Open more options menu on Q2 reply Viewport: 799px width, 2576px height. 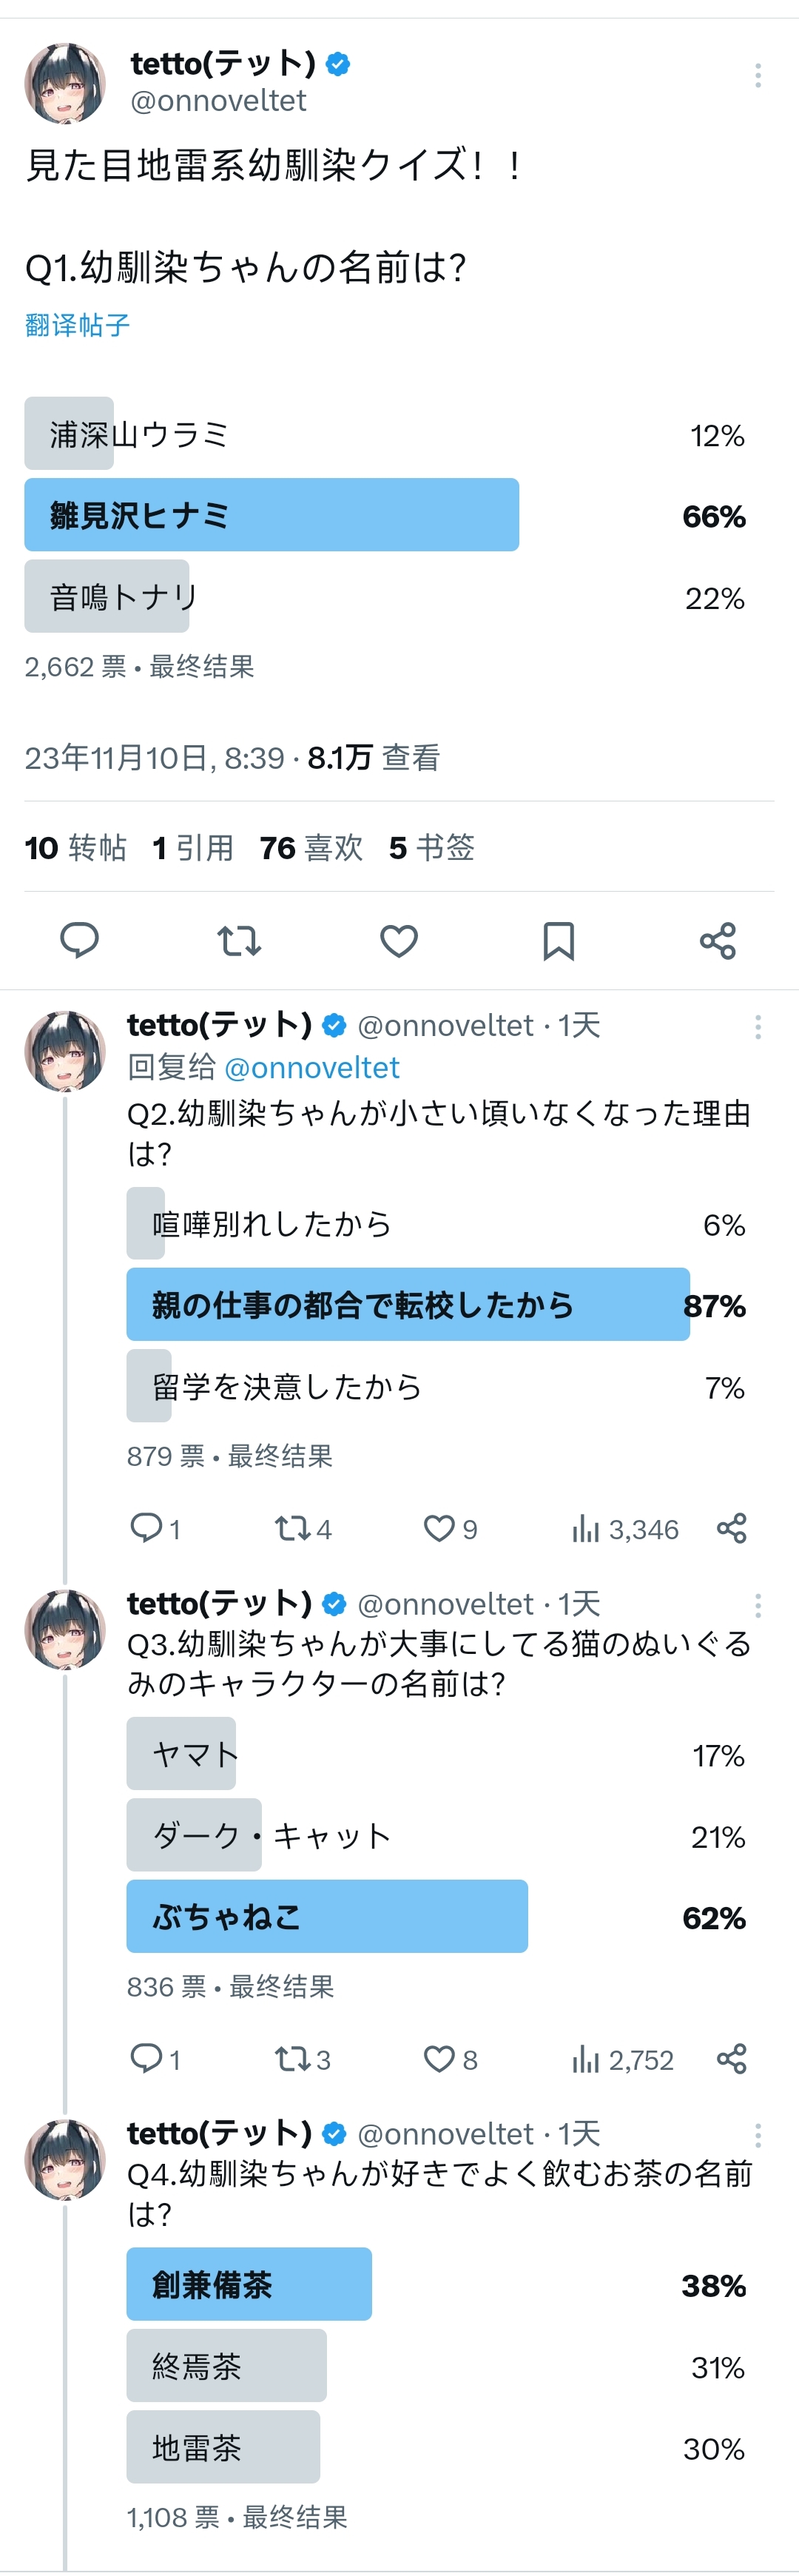[x=758, y=1027]
